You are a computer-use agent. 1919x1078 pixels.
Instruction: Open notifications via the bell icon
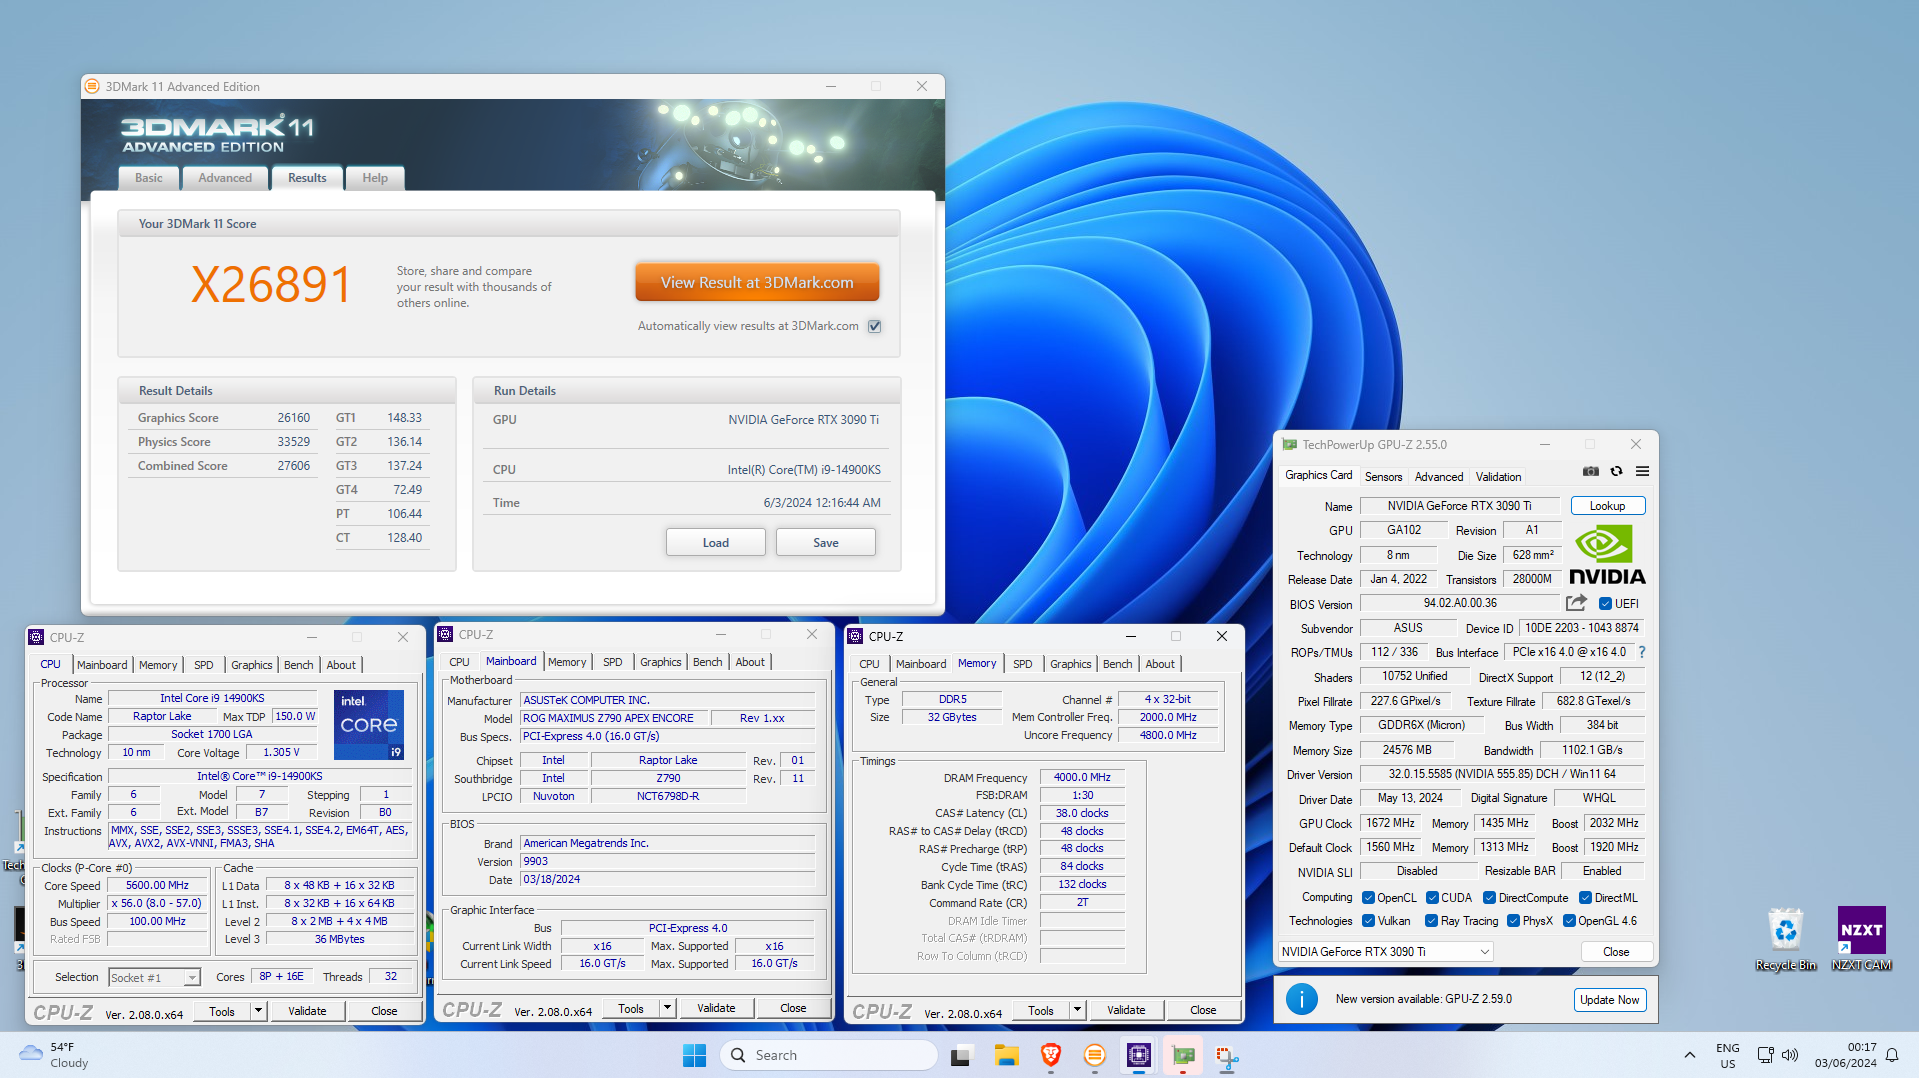1892,1055
